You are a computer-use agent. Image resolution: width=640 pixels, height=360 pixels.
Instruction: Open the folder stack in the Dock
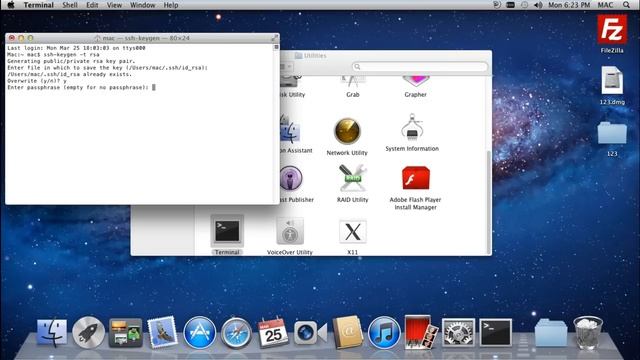click(551, 333)
